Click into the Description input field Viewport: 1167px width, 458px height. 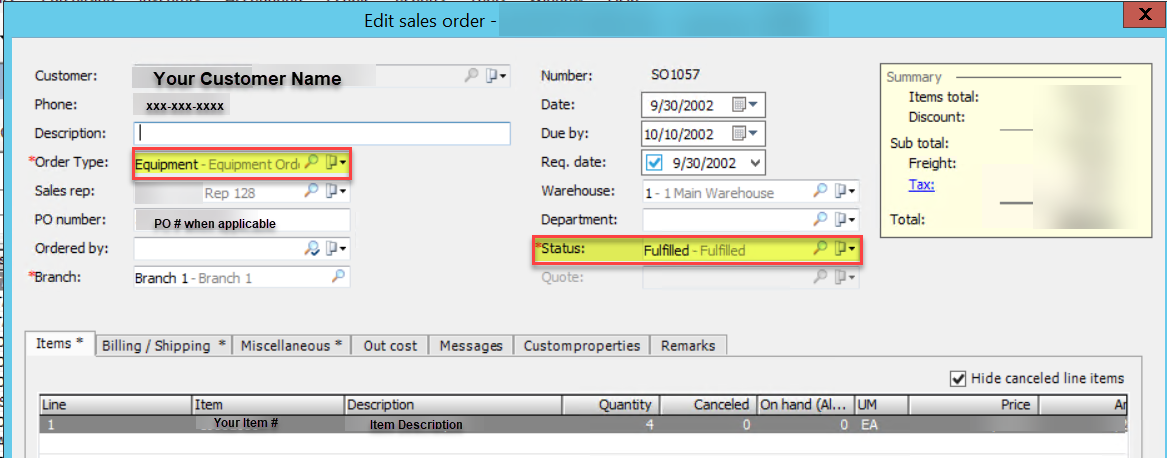[x=322, y=133]
